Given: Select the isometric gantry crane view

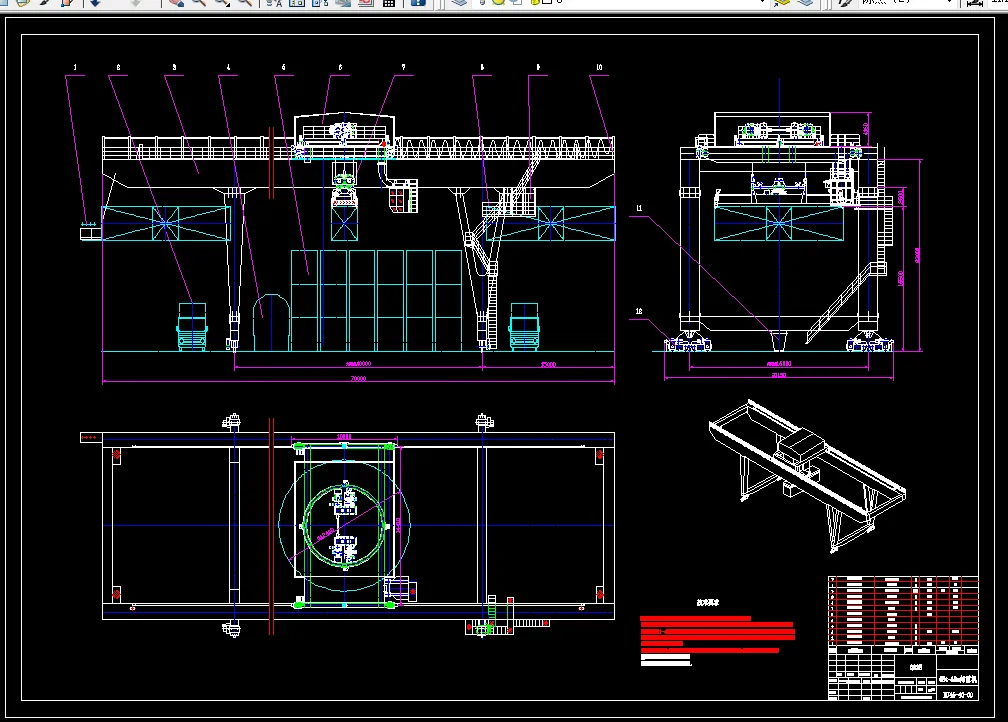Looking at the screenshot, I should [807, 476].
